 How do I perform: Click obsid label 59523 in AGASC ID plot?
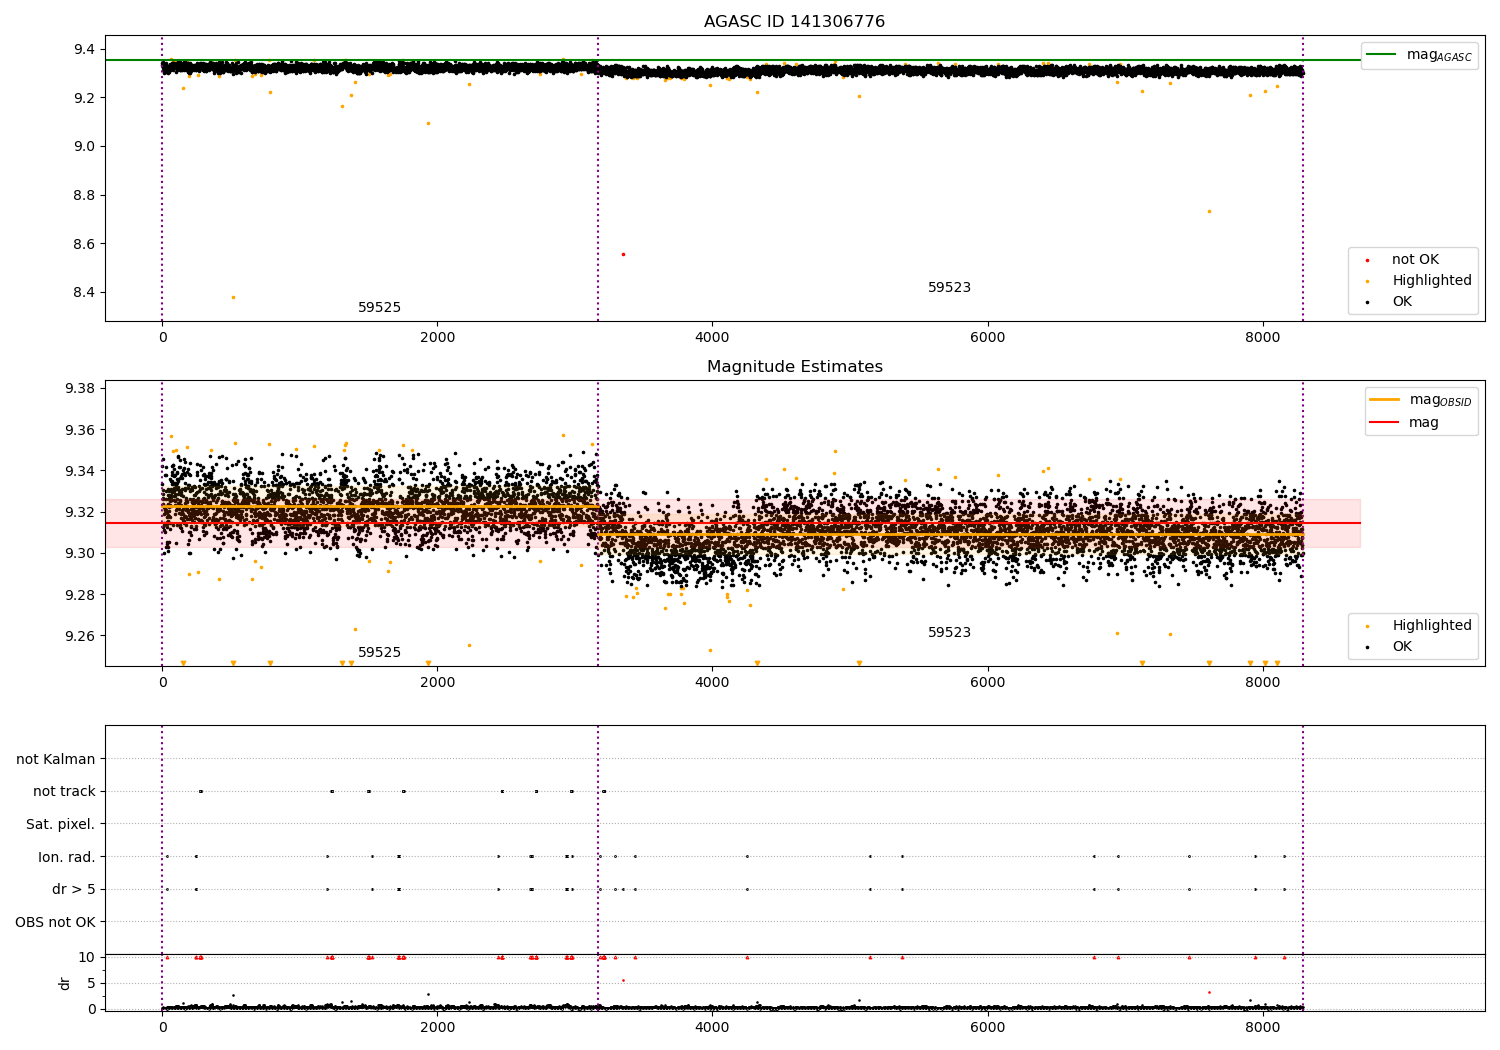click(x=949, y=288)
